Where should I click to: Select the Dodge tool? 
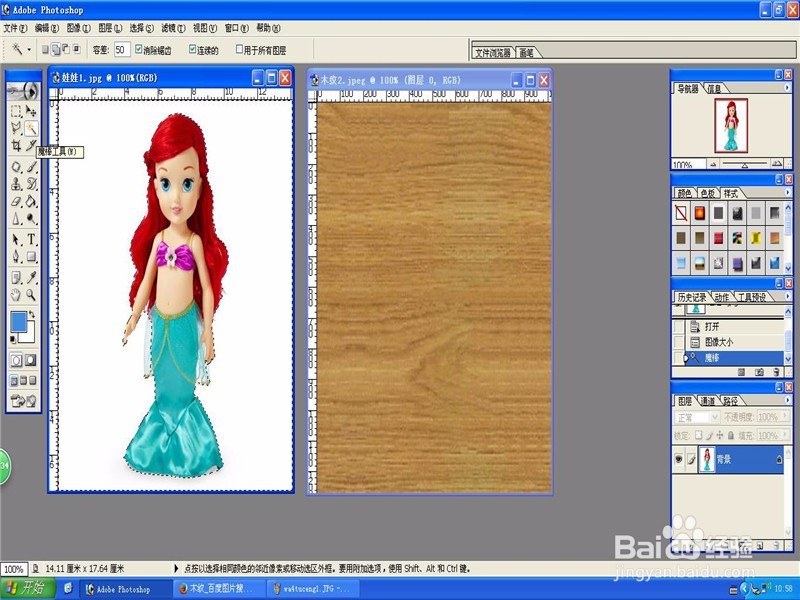31,218
